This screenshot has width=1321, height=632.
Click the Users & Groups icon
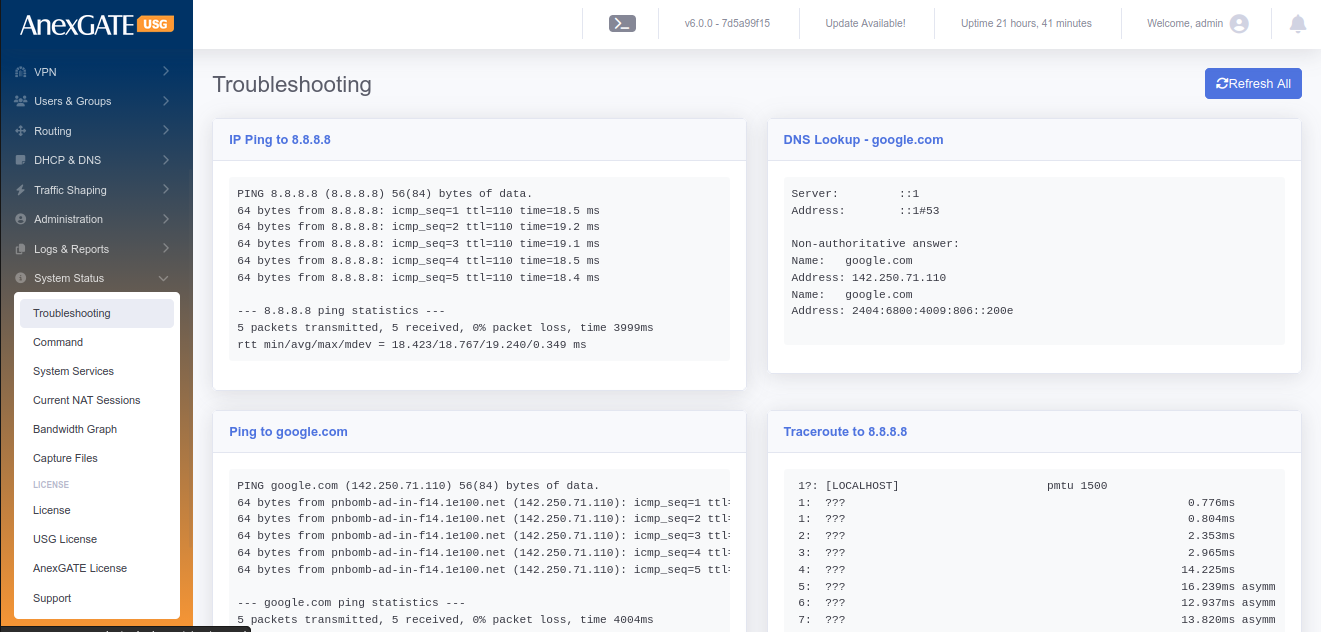click(20, 101)
